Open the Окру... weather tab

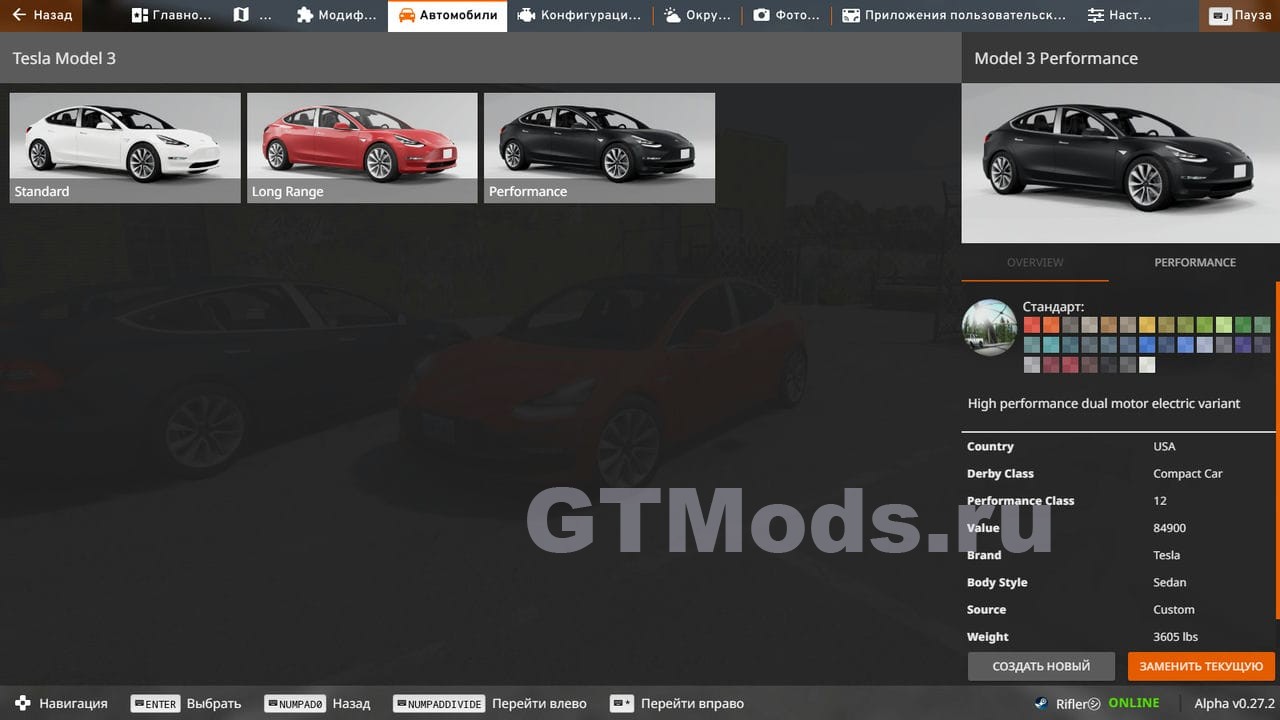tap(696, 15)
